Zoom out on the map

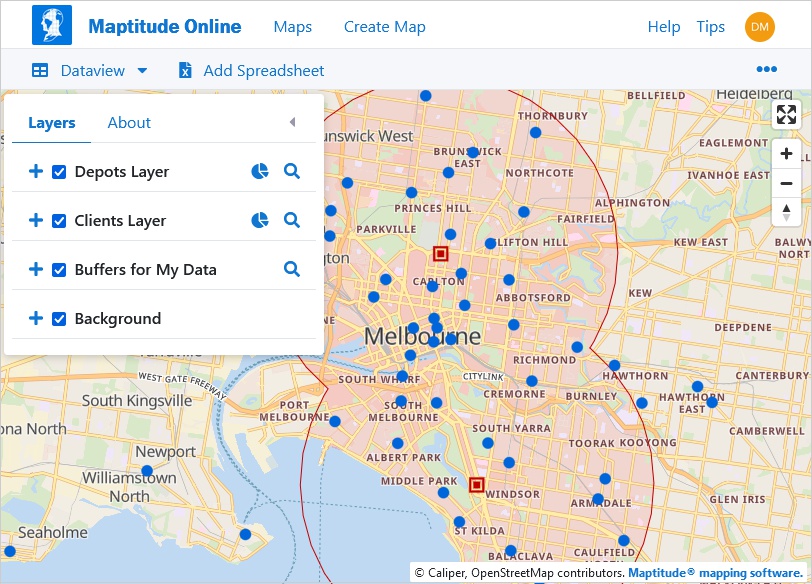pyautogui.click(x=787, y=183)
